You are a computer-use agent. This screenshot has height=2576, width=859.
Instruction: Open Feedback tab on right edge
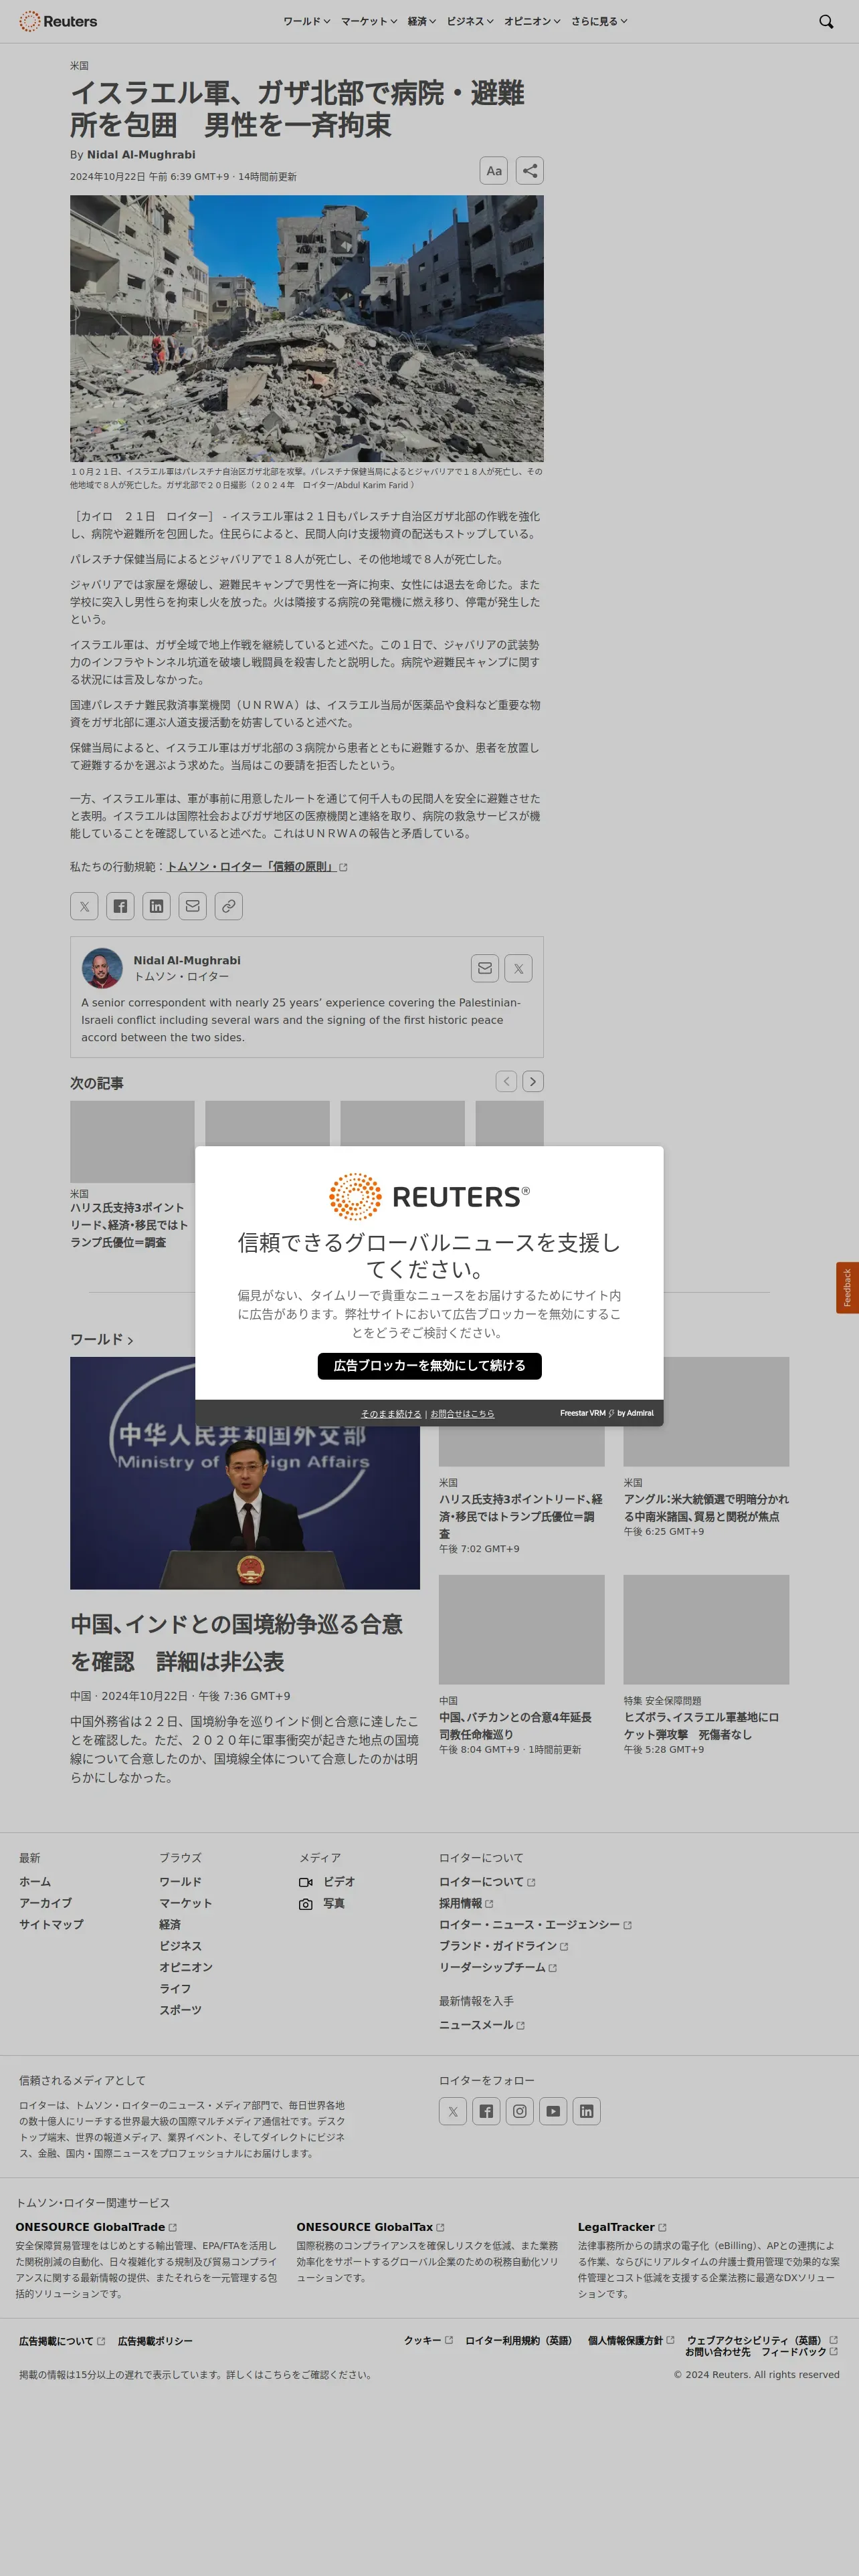847,1287
